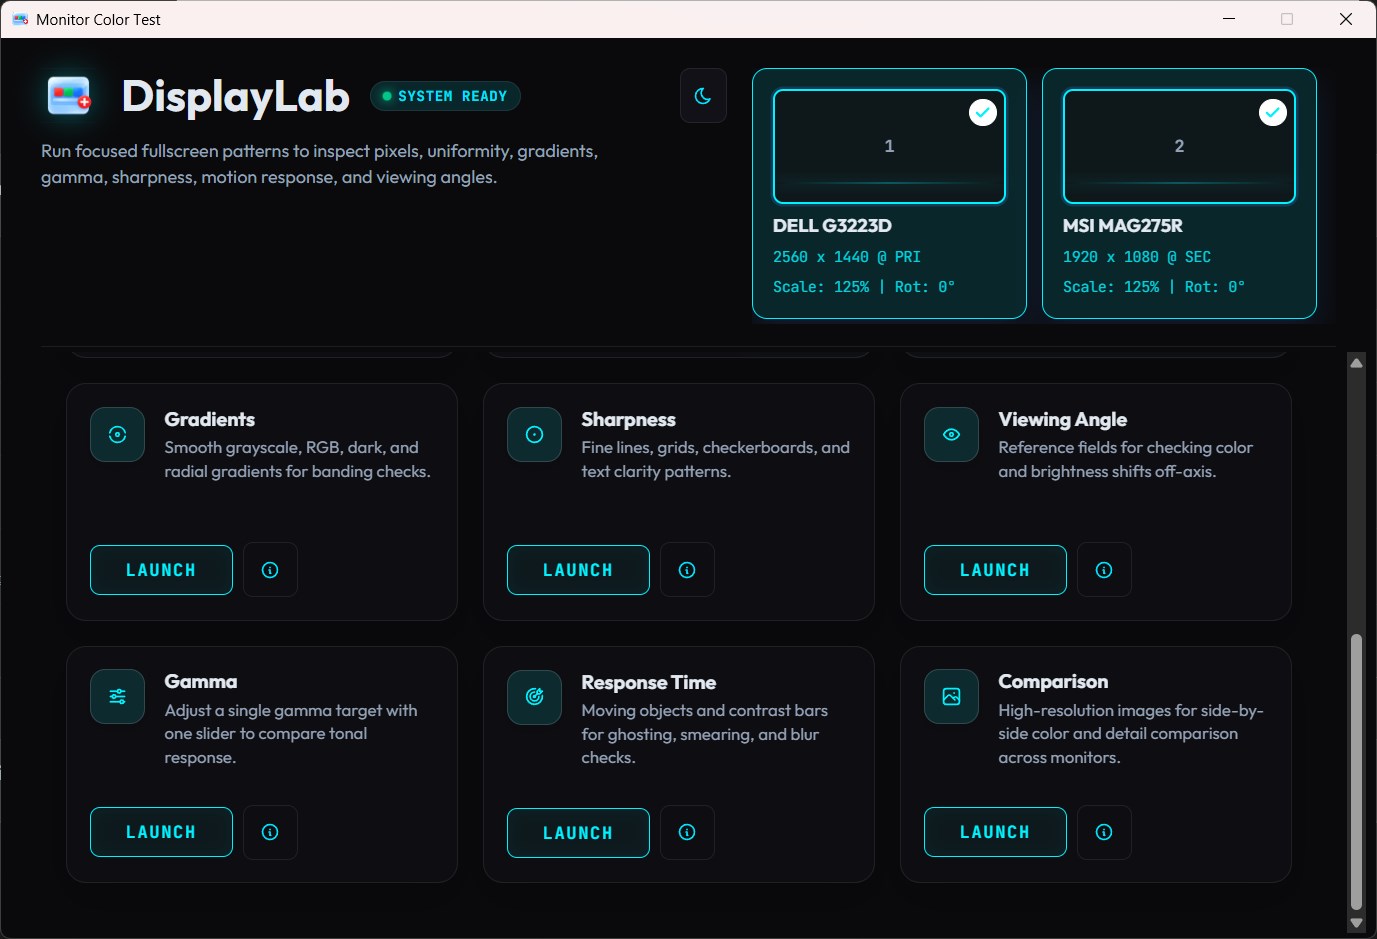Click the Gamma card title
Screen dimensions: 1377x939
tap(201, 681)
